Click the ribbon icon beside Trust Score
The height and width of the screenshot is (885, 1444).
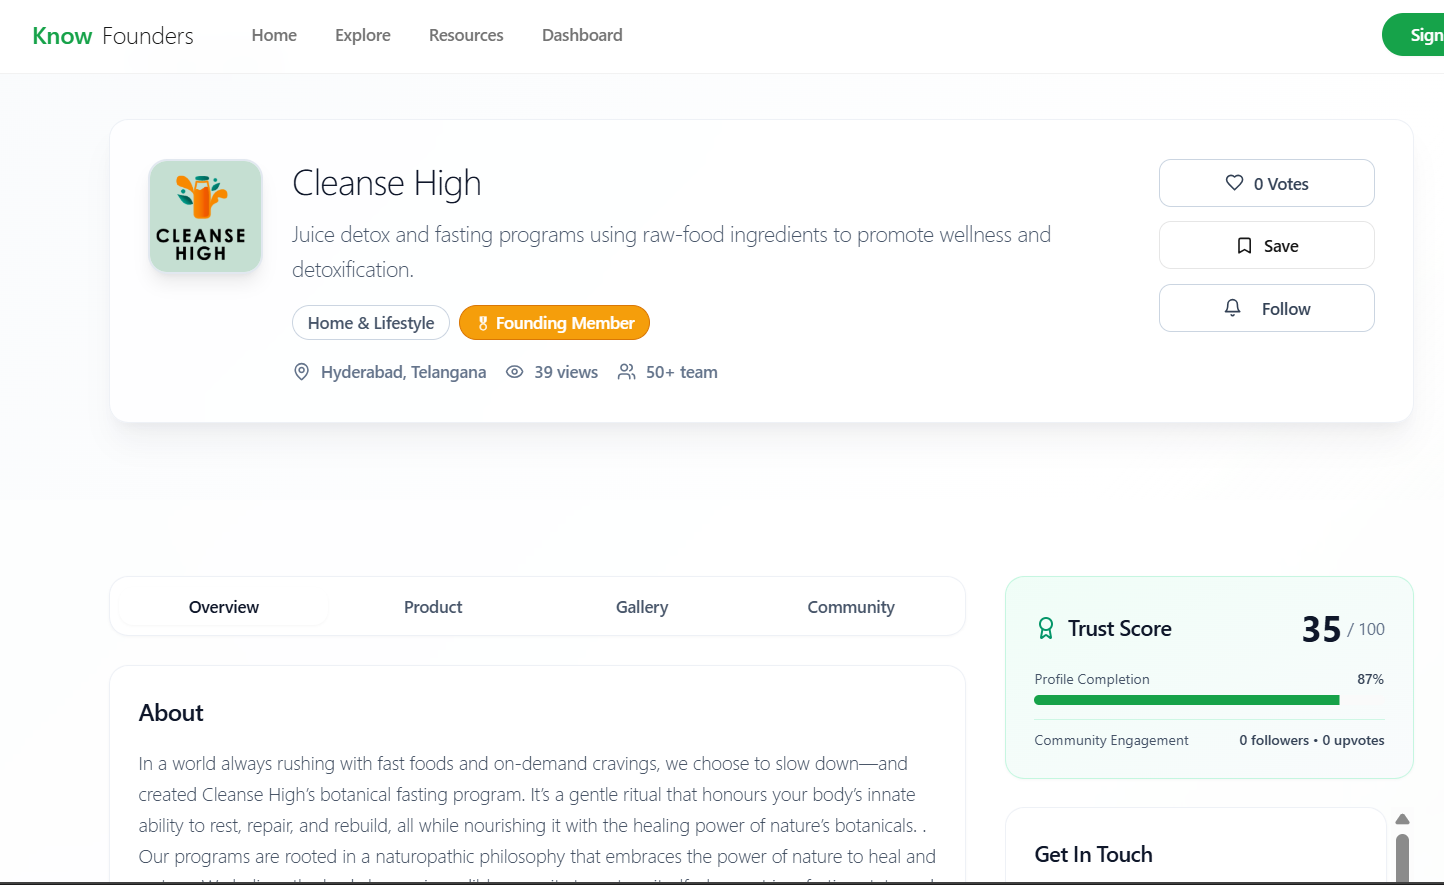point(1045,628)
